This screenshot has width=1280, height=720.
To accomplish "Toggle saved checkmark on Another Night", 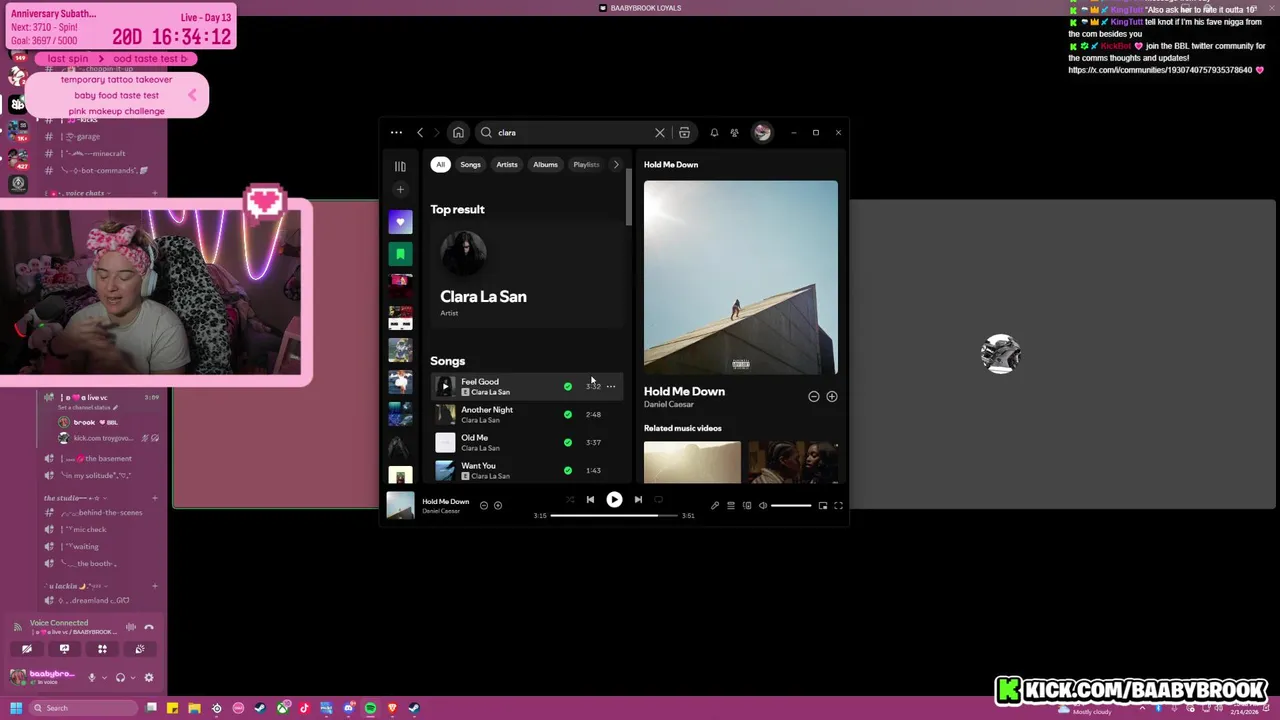I will 568,414.
